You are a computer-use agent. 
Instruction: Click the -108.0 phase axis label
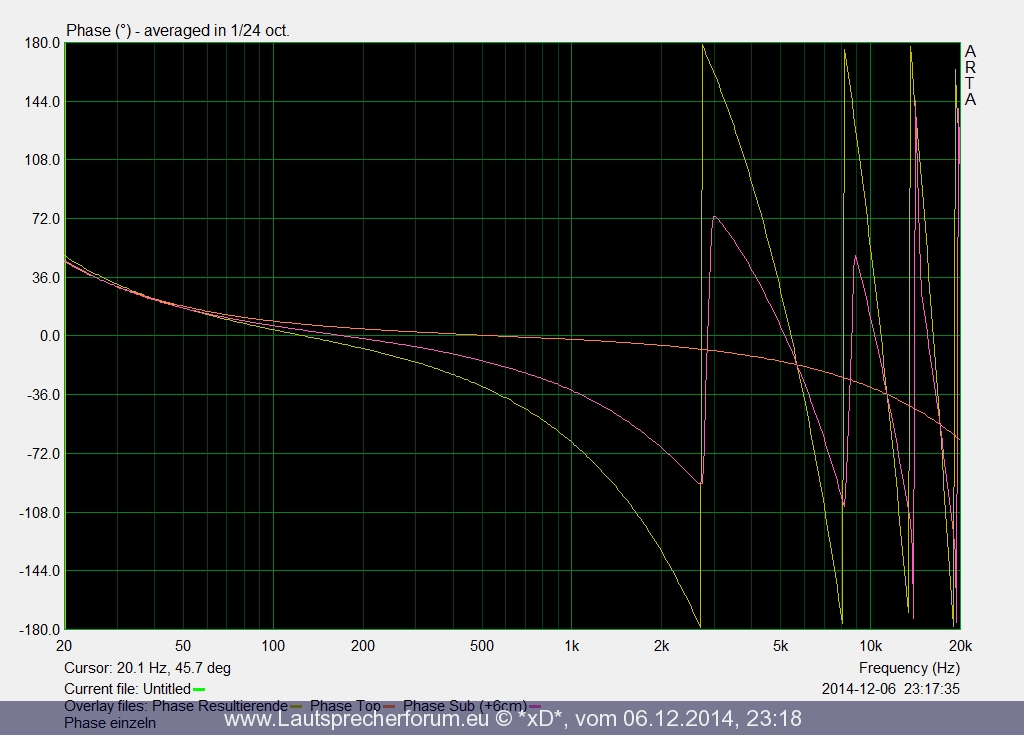click(x=38, y=513)
